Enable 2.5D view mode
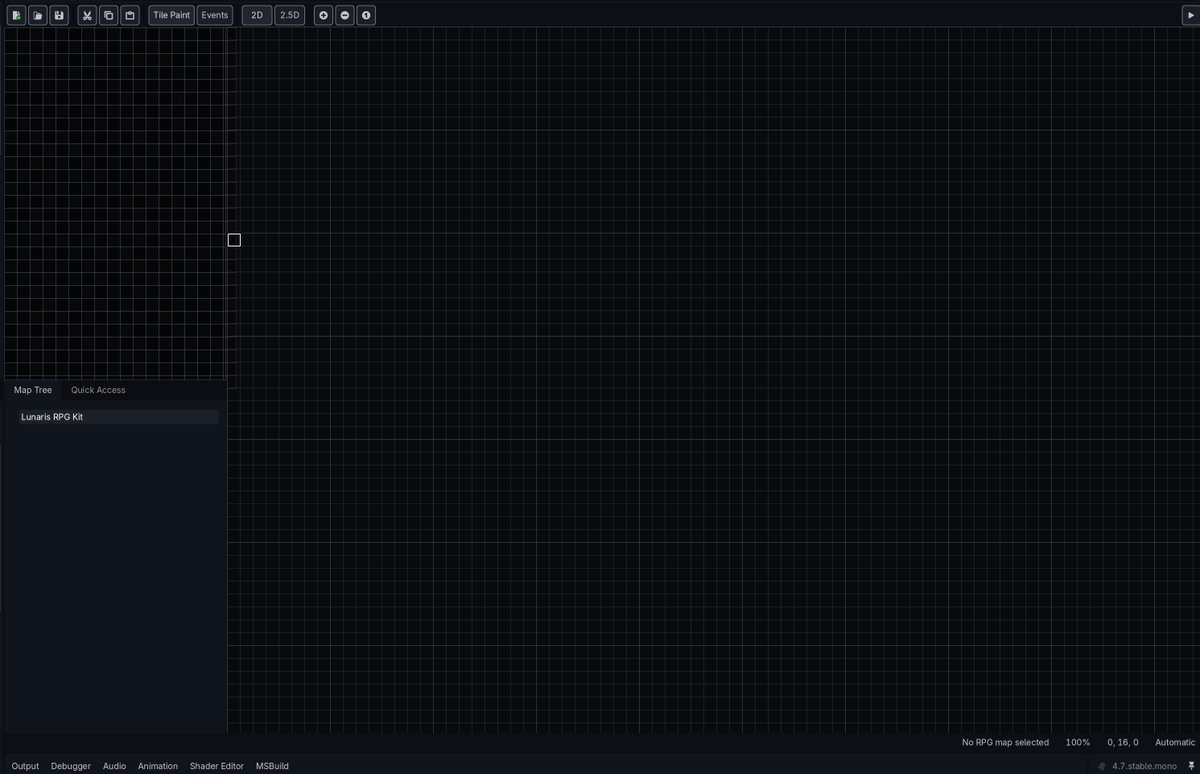The width and height of the screenshot is (1200, 774). click(289, 15)
